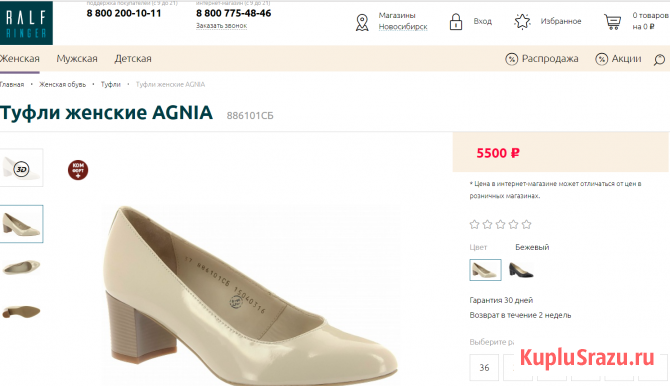Open favorites via the star icon
Screen dimensions: 670x386
(522, 21)
